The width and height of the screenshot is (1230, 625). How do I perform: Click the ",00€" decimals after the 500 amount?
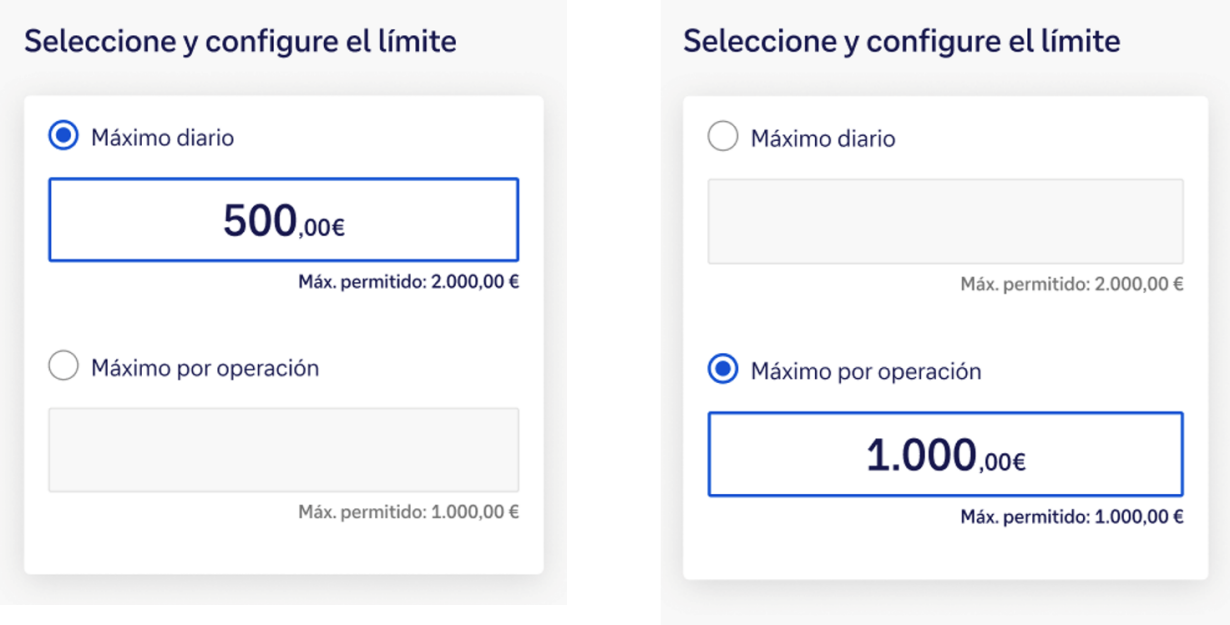322,229
